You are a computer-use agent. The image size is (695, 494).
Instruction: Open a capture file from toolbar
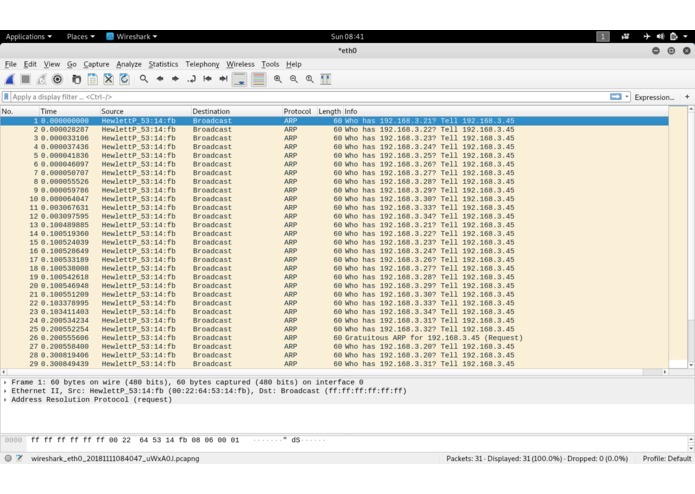pyautogui.click(x=77, y=79)
